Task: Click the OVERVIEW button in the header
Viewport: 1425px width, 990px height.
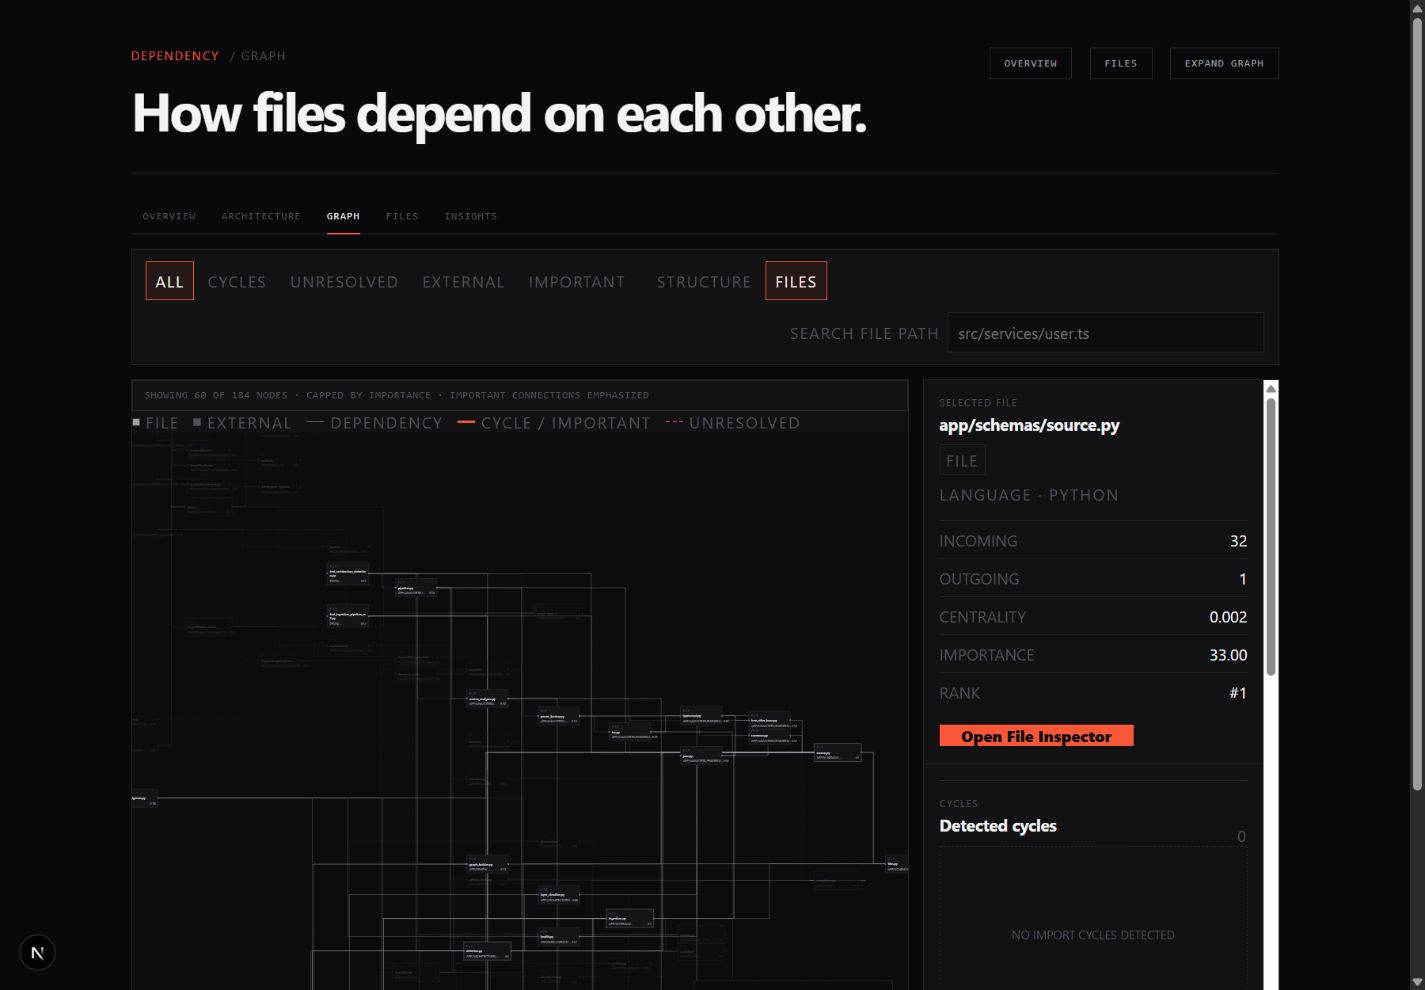Action: (1030, 63)
